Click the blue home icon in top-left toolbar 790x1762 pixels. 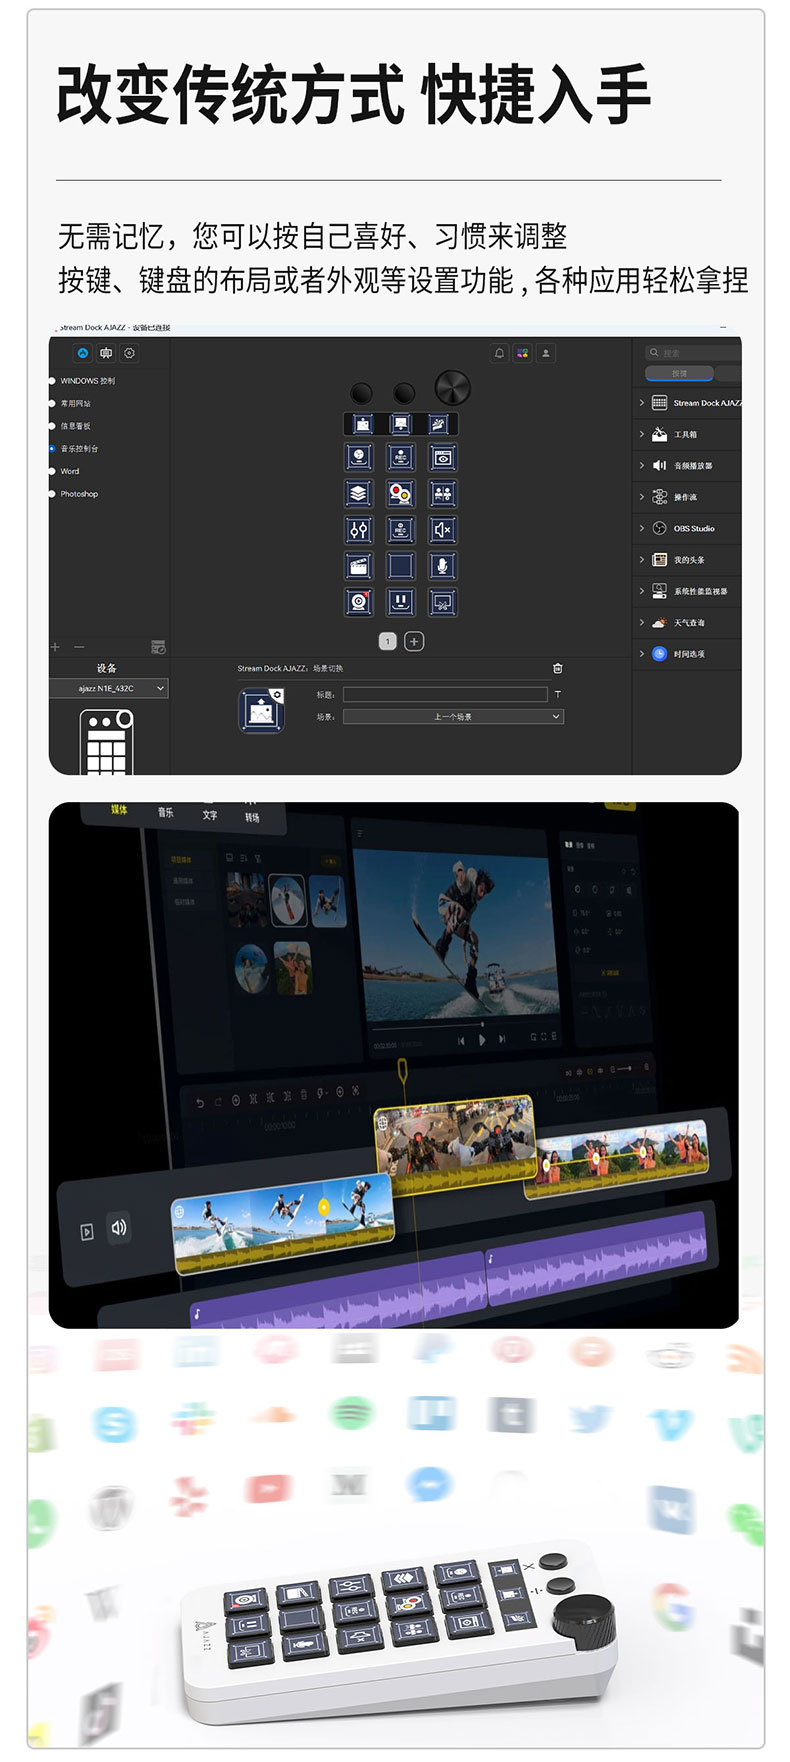pos(83,353)
